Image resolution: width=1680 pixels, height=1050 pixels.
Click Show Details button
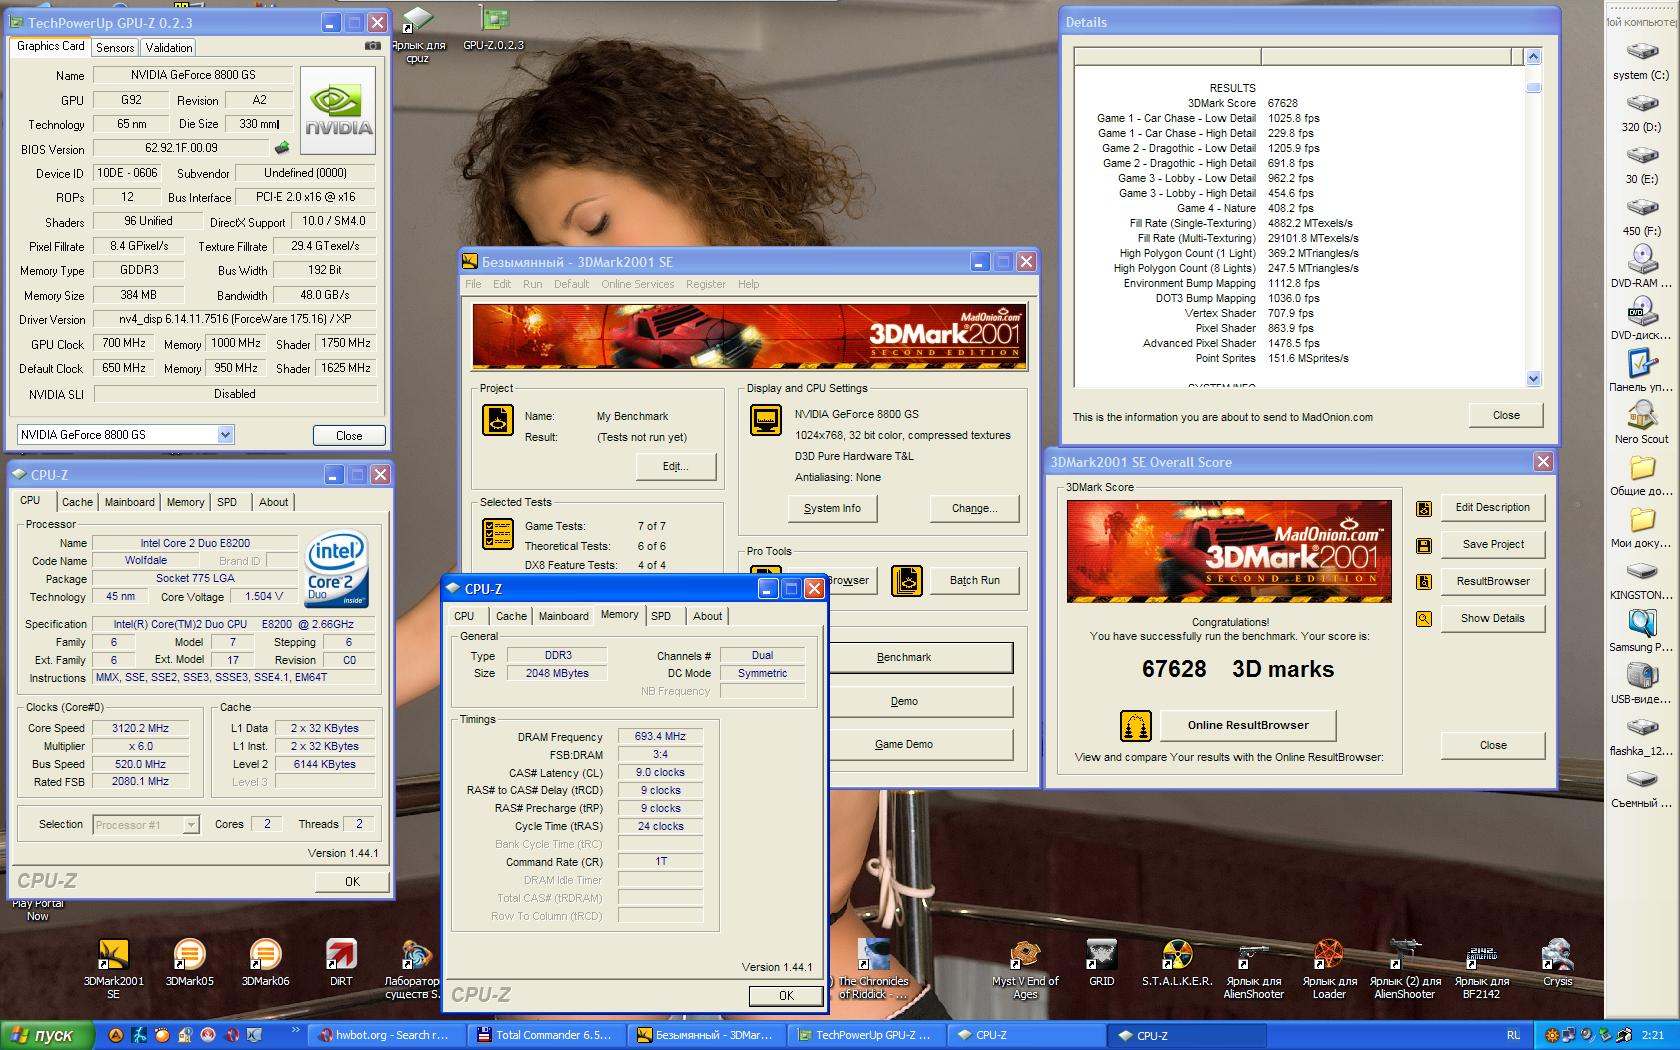[x=1493, y=618]
